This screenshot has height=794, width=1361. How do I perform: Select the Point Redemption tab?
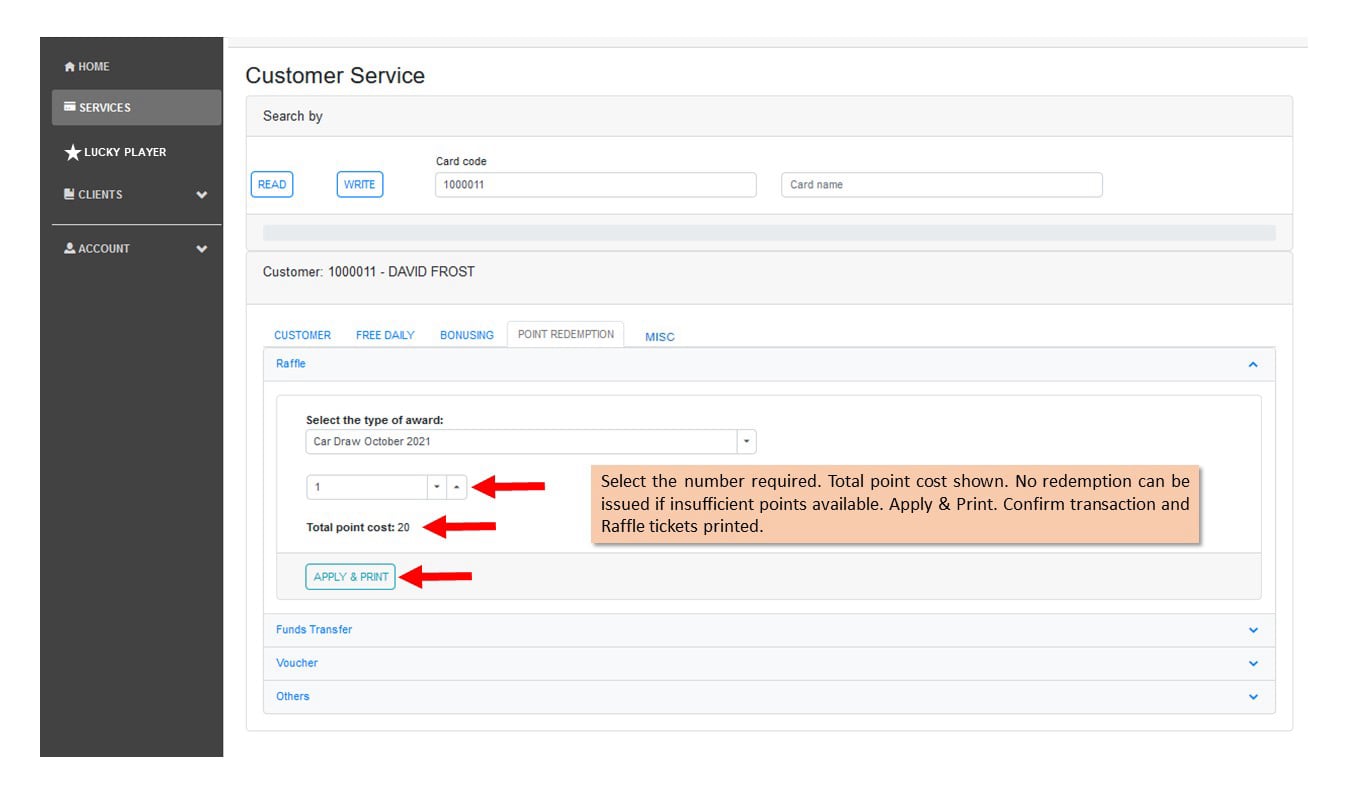[566, 335]
